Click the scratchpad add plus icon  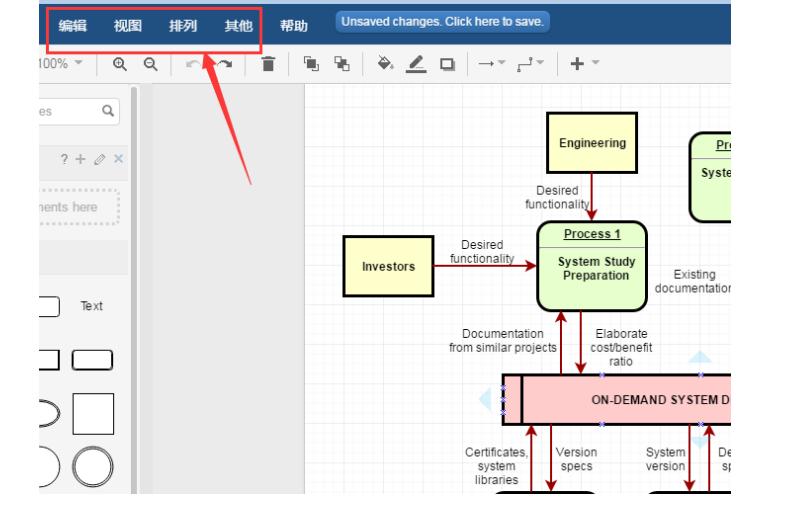[80, 159]
